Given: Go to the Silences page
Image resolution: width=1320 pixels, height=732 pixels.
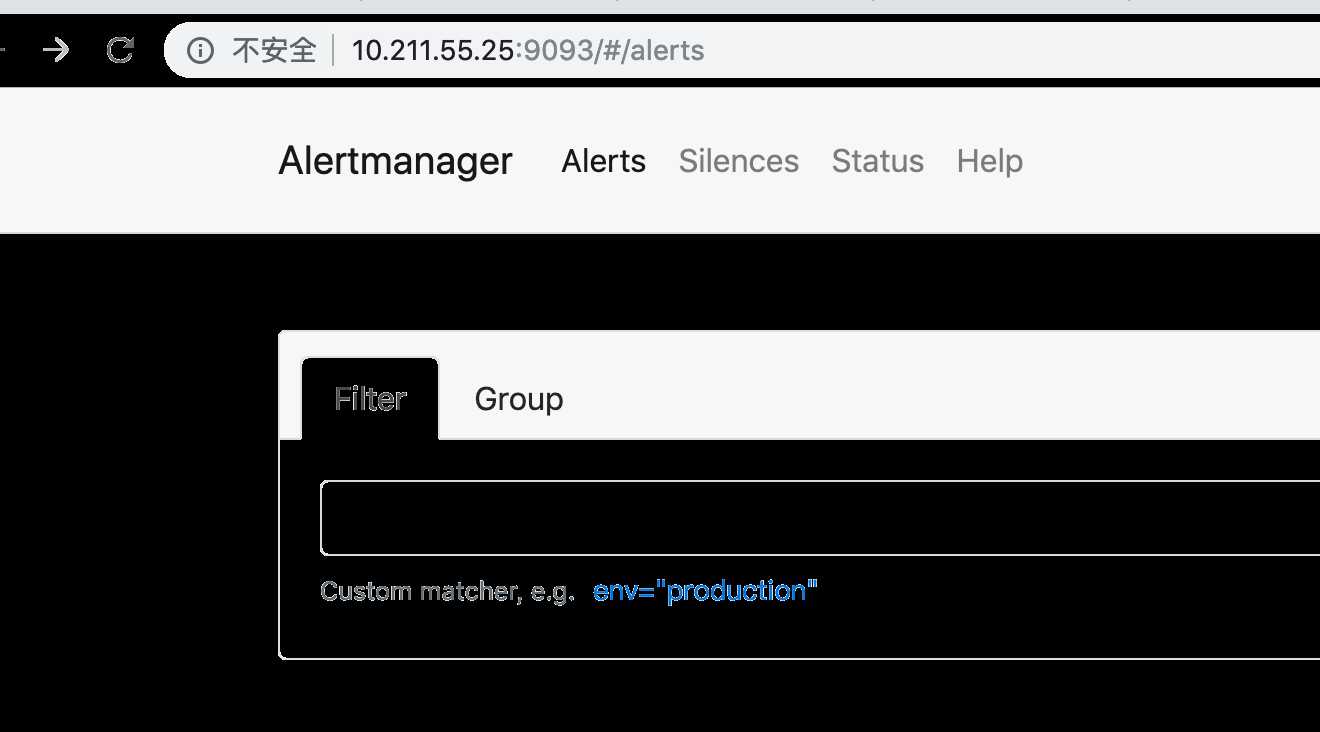Looking at the screenshot, I should (739, 161).
